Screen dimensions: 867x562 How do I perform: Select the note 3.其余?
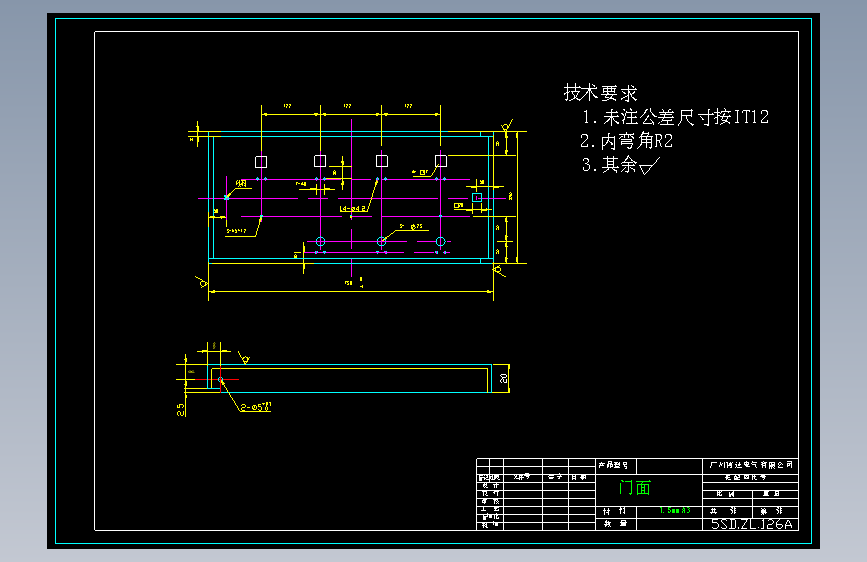pyautogui.click(x=621, y=165)
